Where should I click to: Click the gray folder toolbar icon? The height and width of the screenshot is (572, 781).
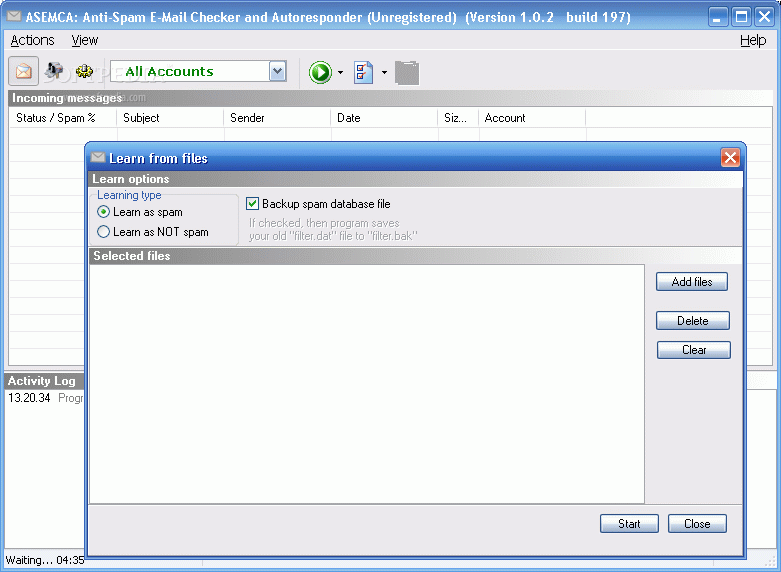tap(407, 73)
